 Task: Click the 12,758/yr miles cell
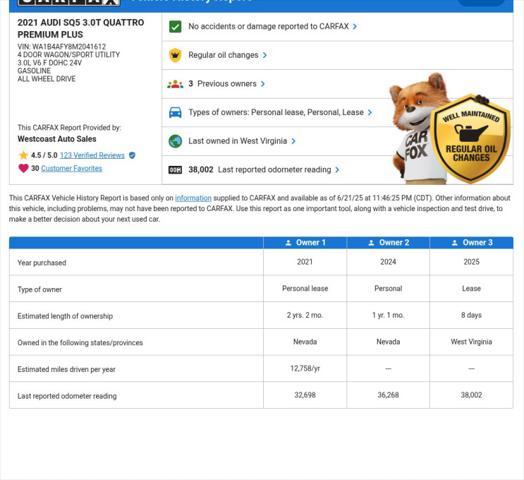point(305,369)
